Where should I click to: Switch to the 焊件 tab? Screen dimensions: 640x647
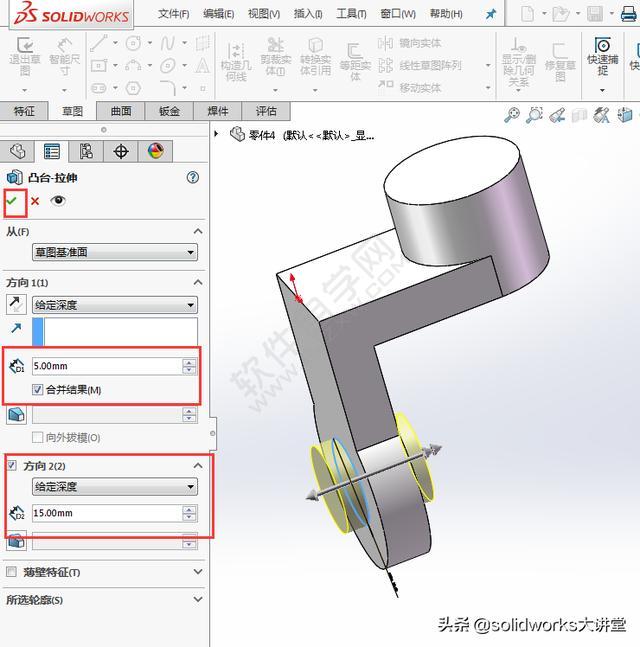click(217, 111)
